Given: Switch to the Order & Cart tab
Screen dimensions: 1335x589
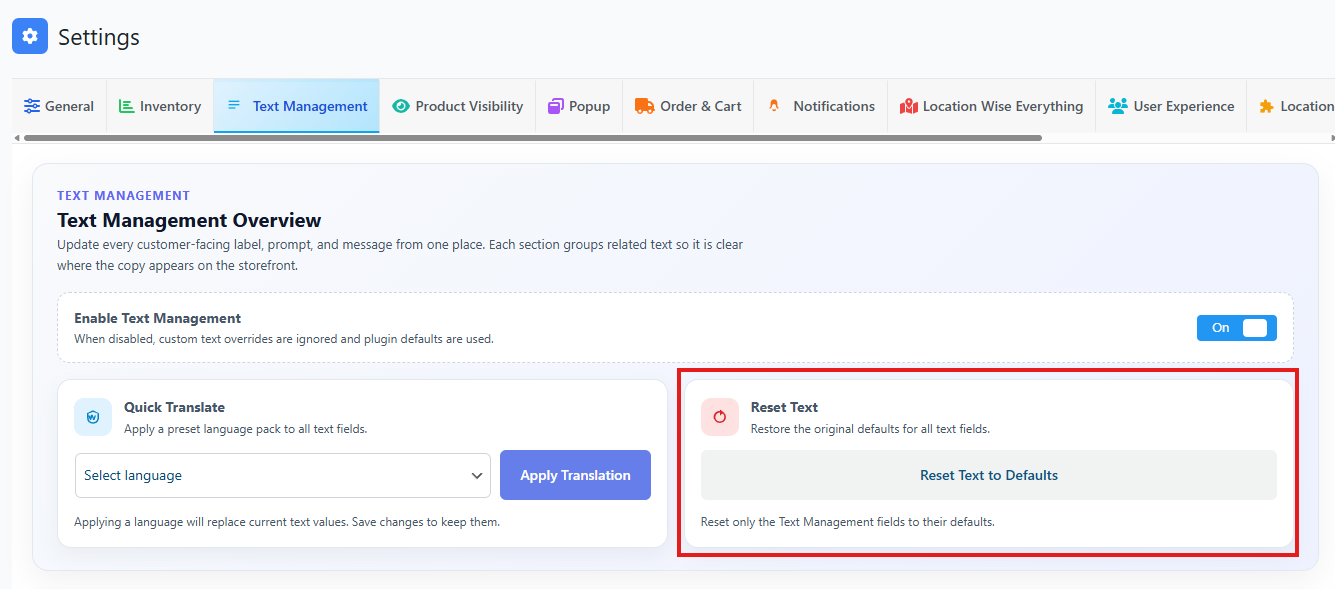Looking at the screenshot, I should pyautogui.click(x=688, y=106).
